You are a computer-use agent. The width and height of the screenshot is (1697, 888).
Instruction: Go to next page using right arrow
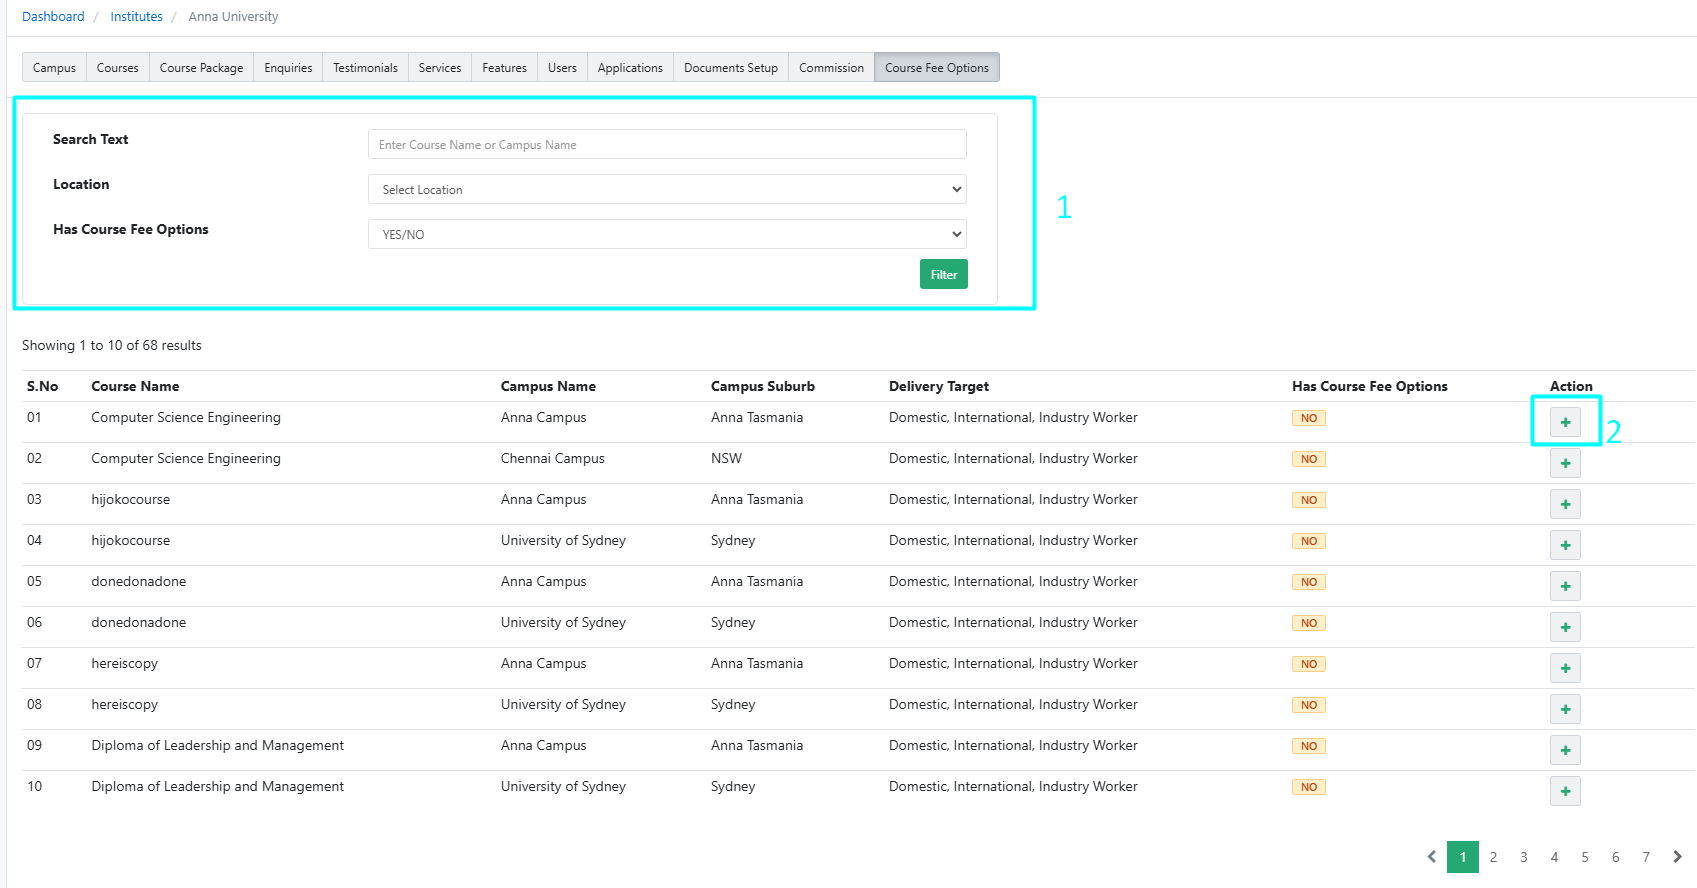point(1677,857)
